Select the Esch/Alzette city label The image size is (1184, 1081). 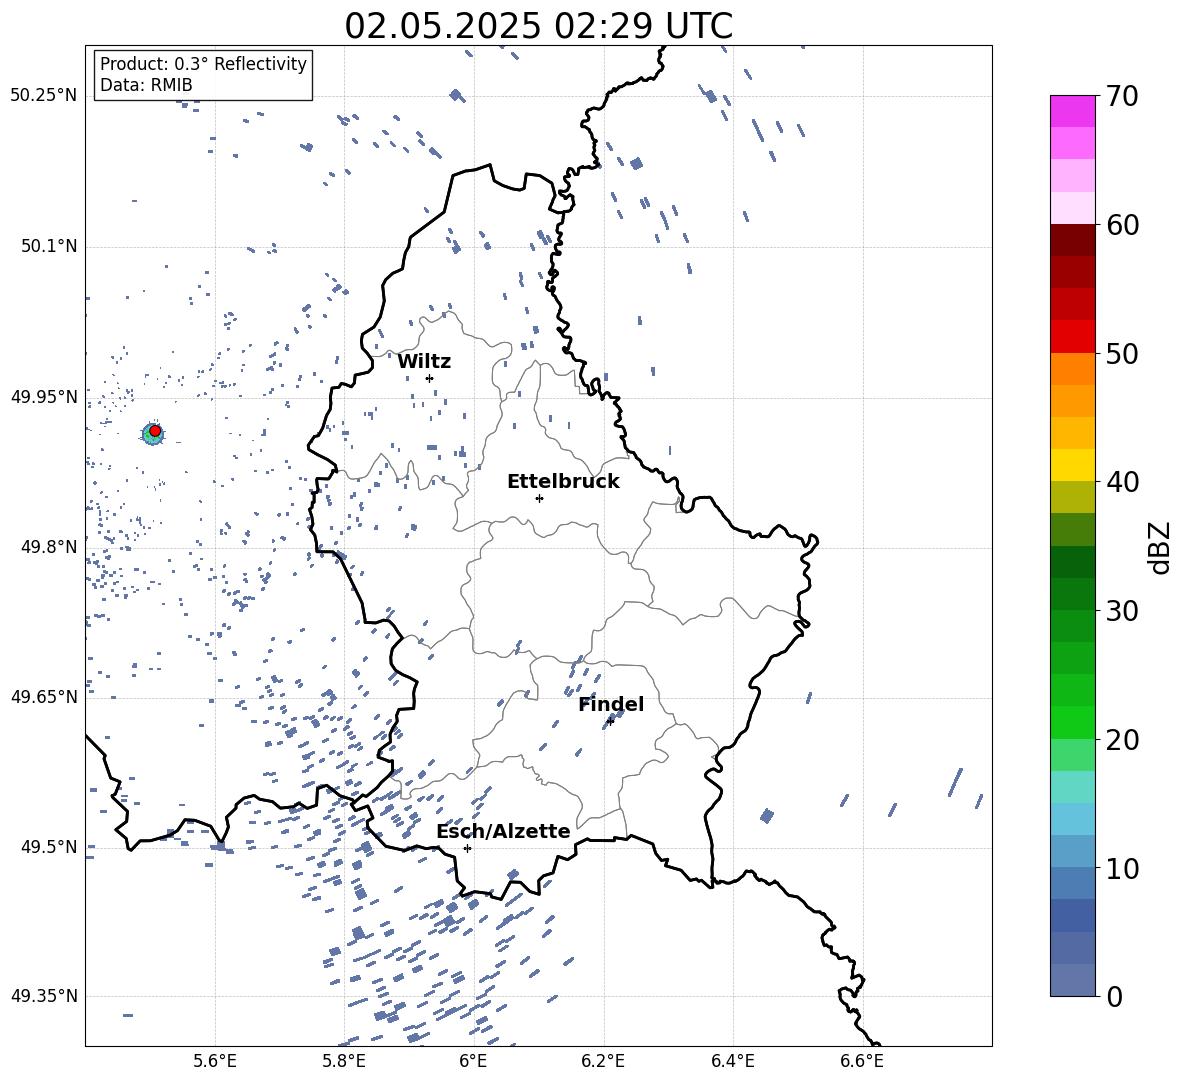click(x=503, y=831)
